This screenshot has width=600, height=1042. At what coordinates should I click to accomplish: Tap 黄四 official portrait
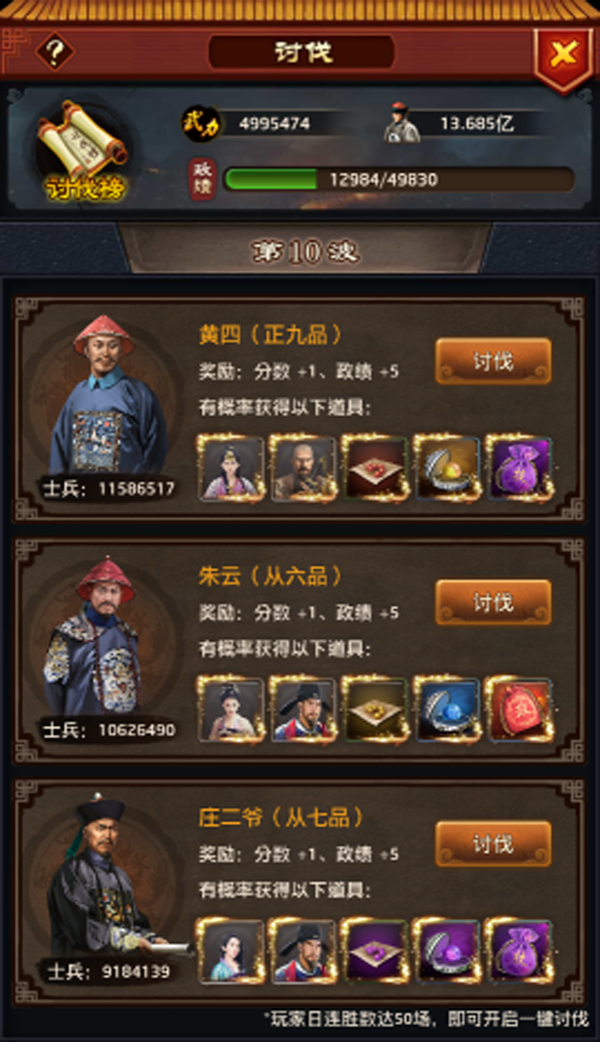coord(106,397)
